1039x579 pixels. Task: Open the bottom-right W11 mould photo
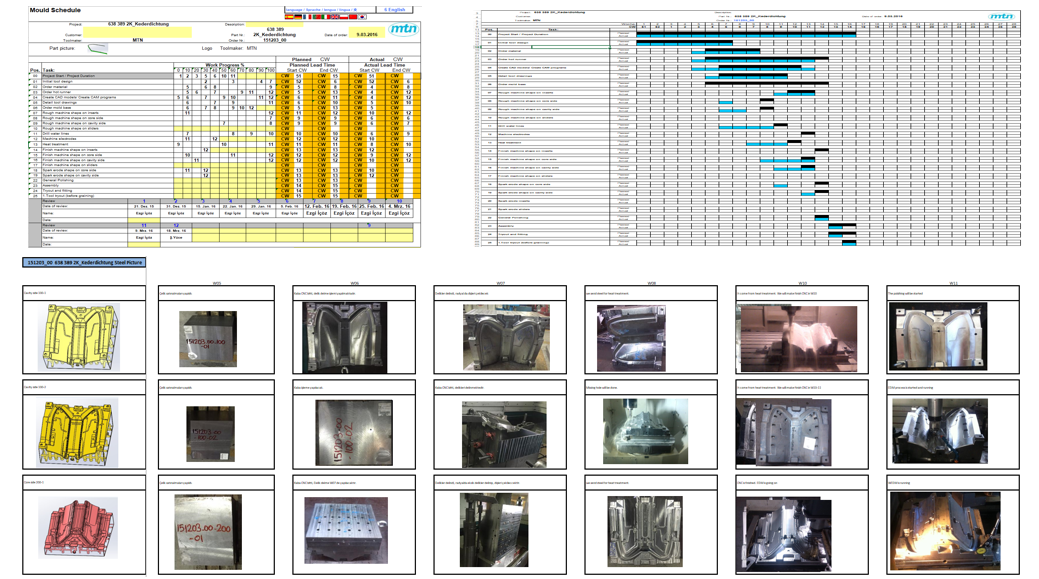pos(942,530)
